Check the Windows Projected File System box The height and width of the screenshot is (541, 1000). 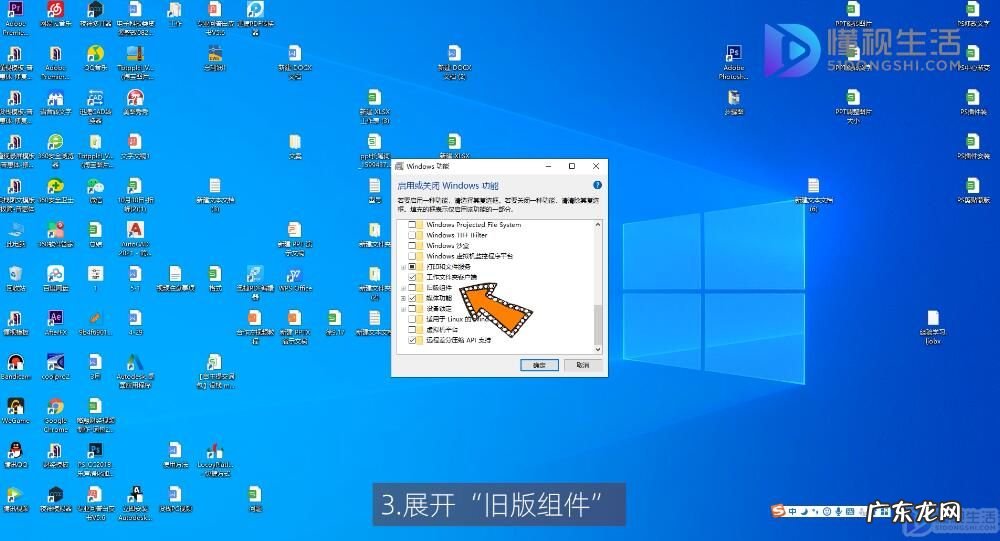click(412, 225)
